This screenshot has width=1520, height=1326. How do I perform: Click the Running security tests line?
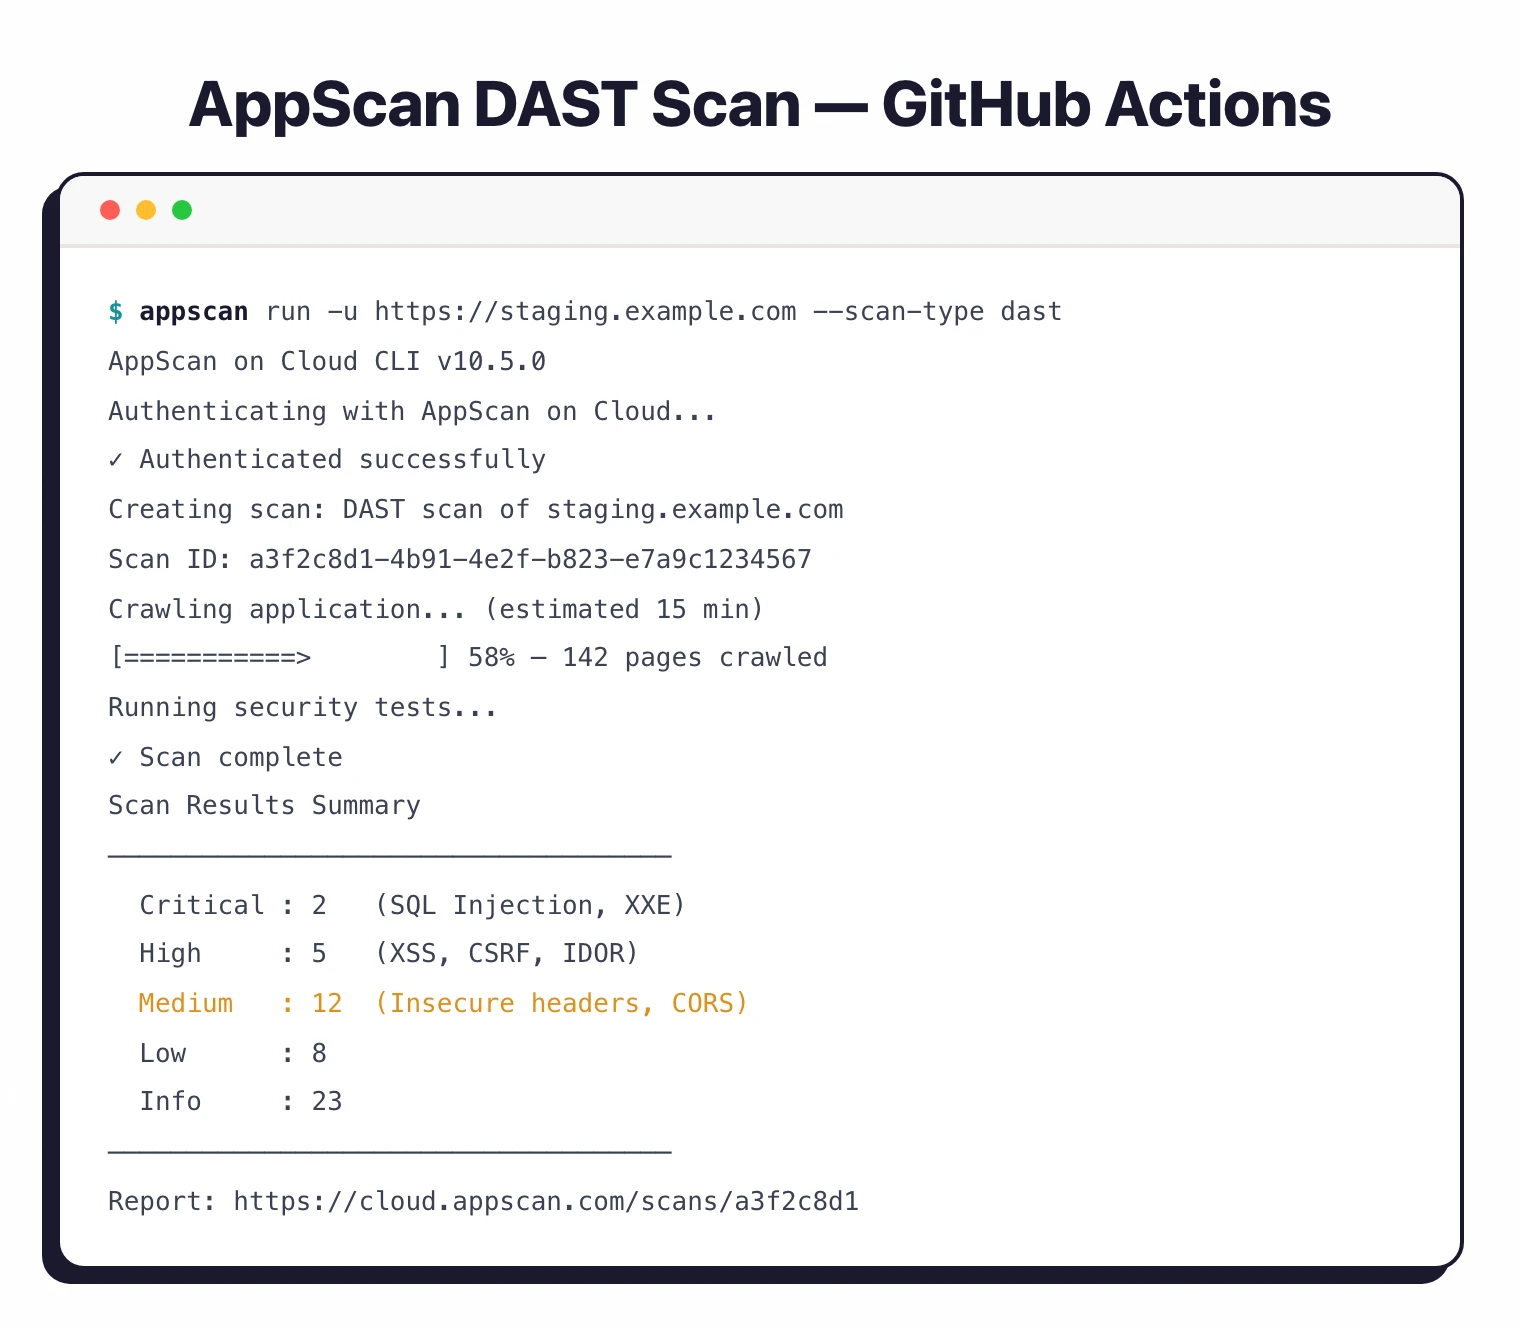pyautogui.click(x=302, y=707)
